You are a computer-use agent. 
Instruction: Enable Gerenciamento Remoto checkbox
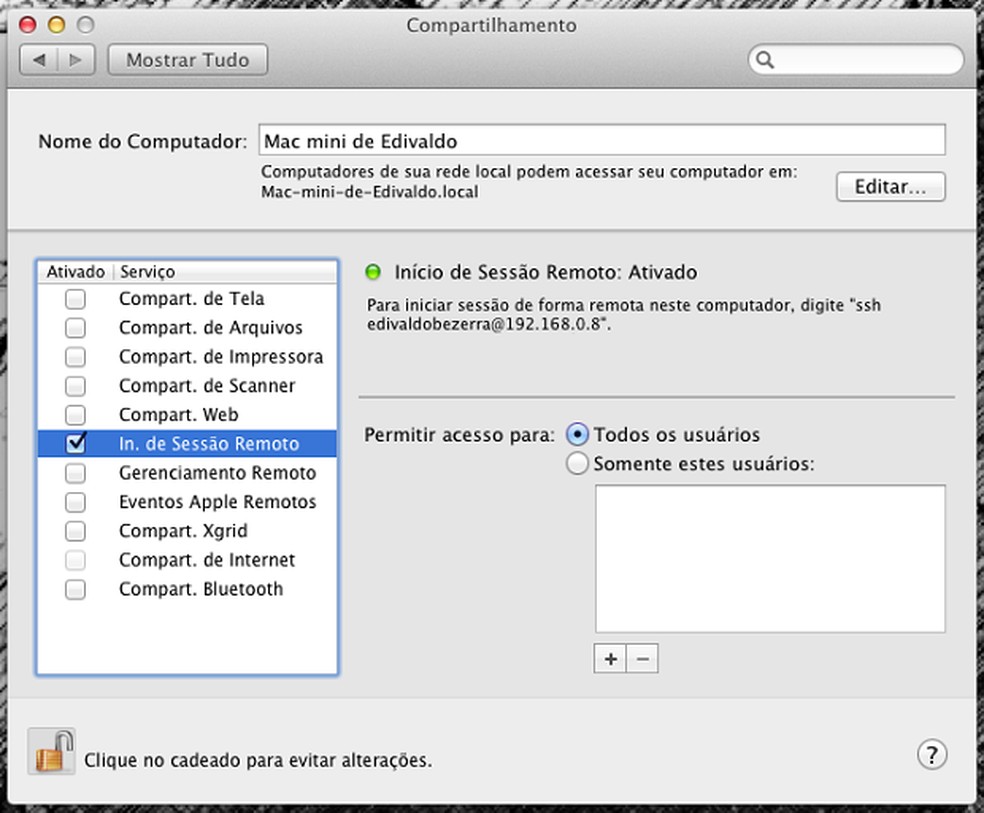click(x=75, y=473)
